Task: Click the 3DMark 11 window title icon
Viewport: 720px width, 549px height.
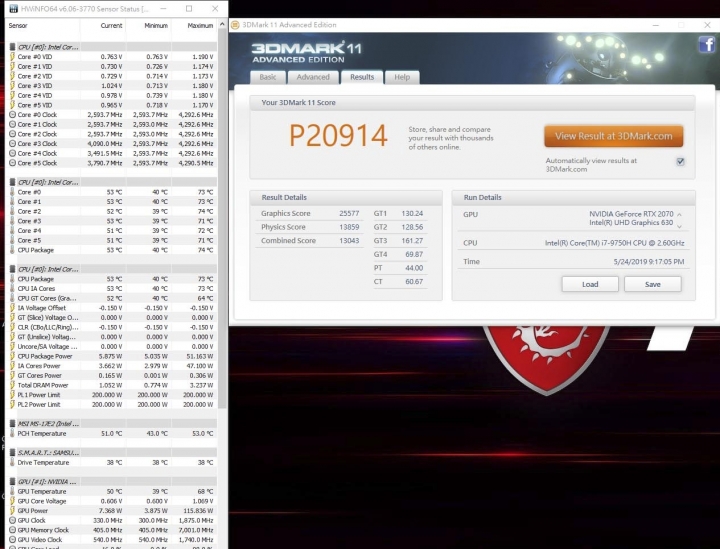Action: 236,25
